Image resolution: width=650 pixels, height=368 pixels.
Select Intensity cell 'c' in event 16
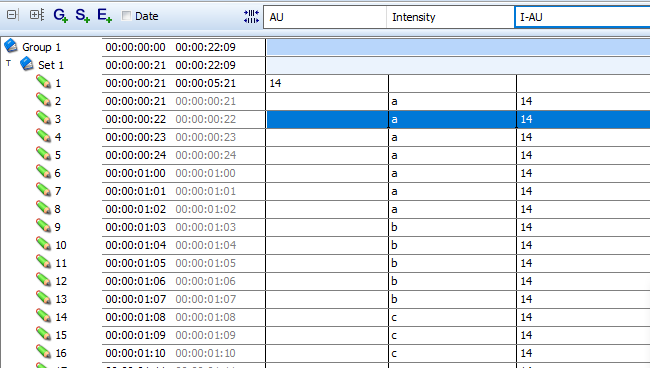(452, 353)
